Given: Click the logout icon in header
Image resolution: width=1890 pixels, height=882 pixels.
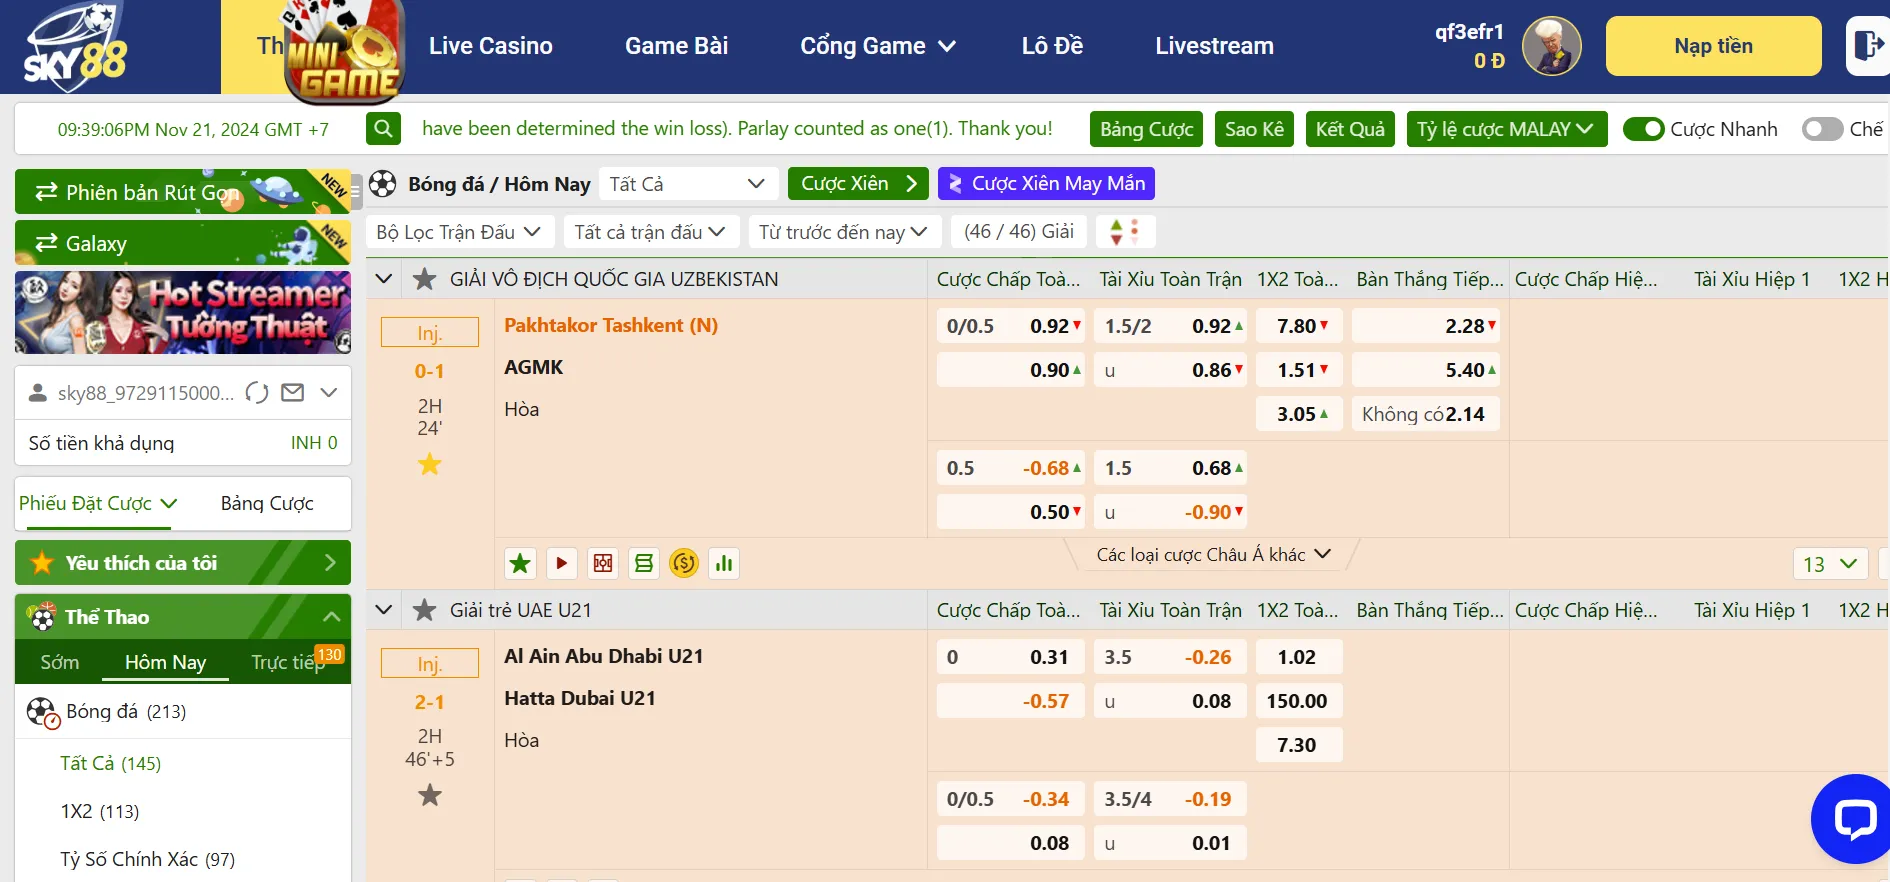Looking at the screenshot, I should [x=1867, y=46].
